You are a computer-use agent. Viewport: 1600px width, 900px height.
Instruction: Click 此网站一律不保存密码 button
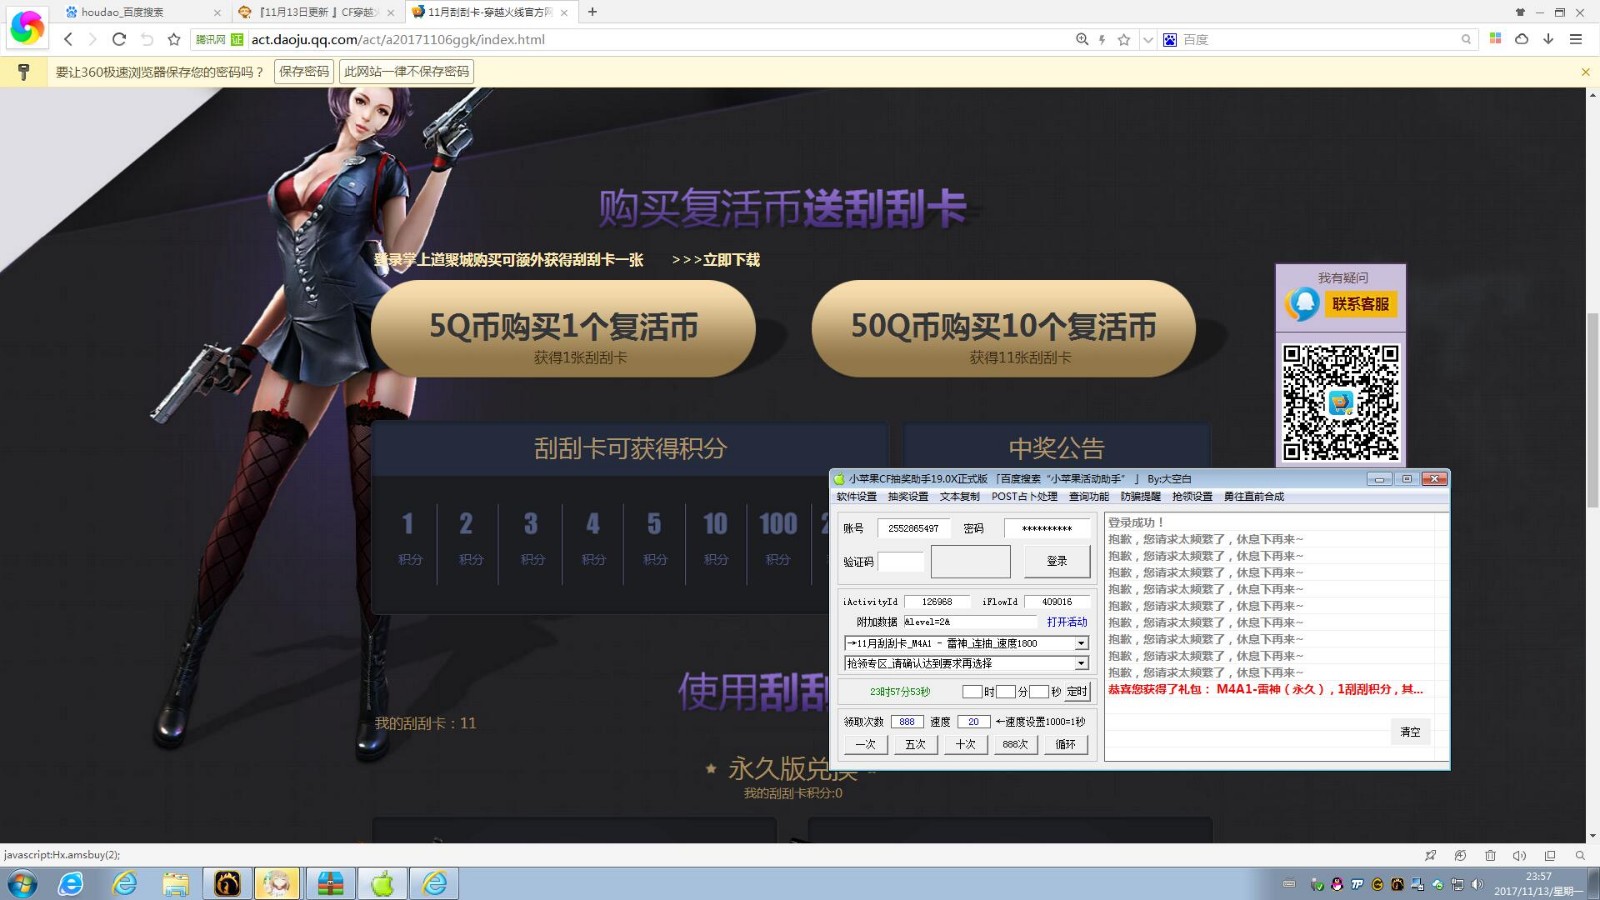click(x=406, y=72)
